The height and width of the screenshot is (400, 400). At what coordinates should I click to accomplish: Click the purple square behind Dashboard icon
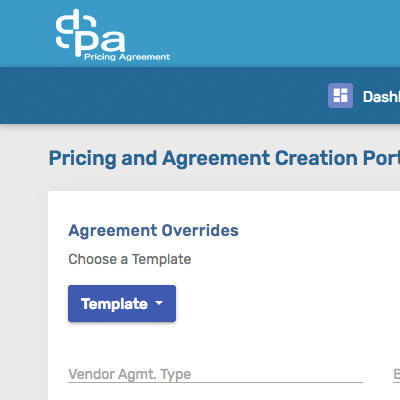pos(340,95)
